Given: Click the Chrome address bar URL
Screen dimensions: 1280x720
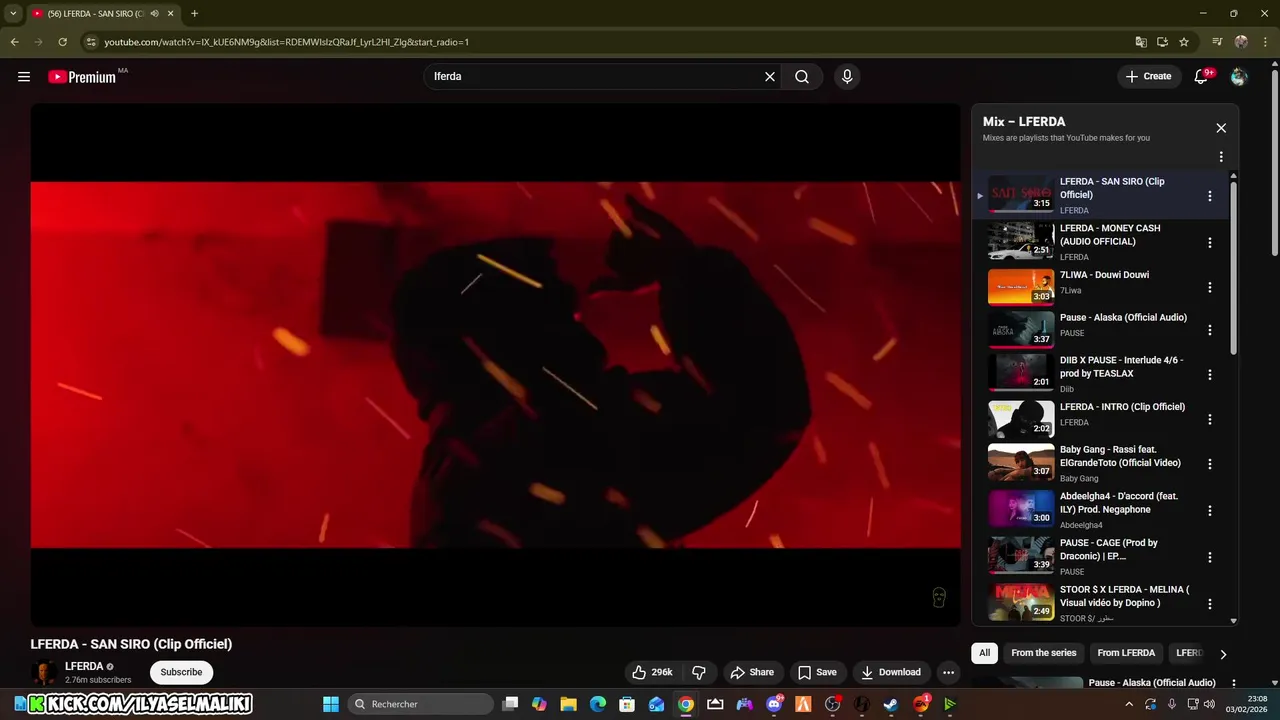Looking at the screenshot, I should (286, 42).
